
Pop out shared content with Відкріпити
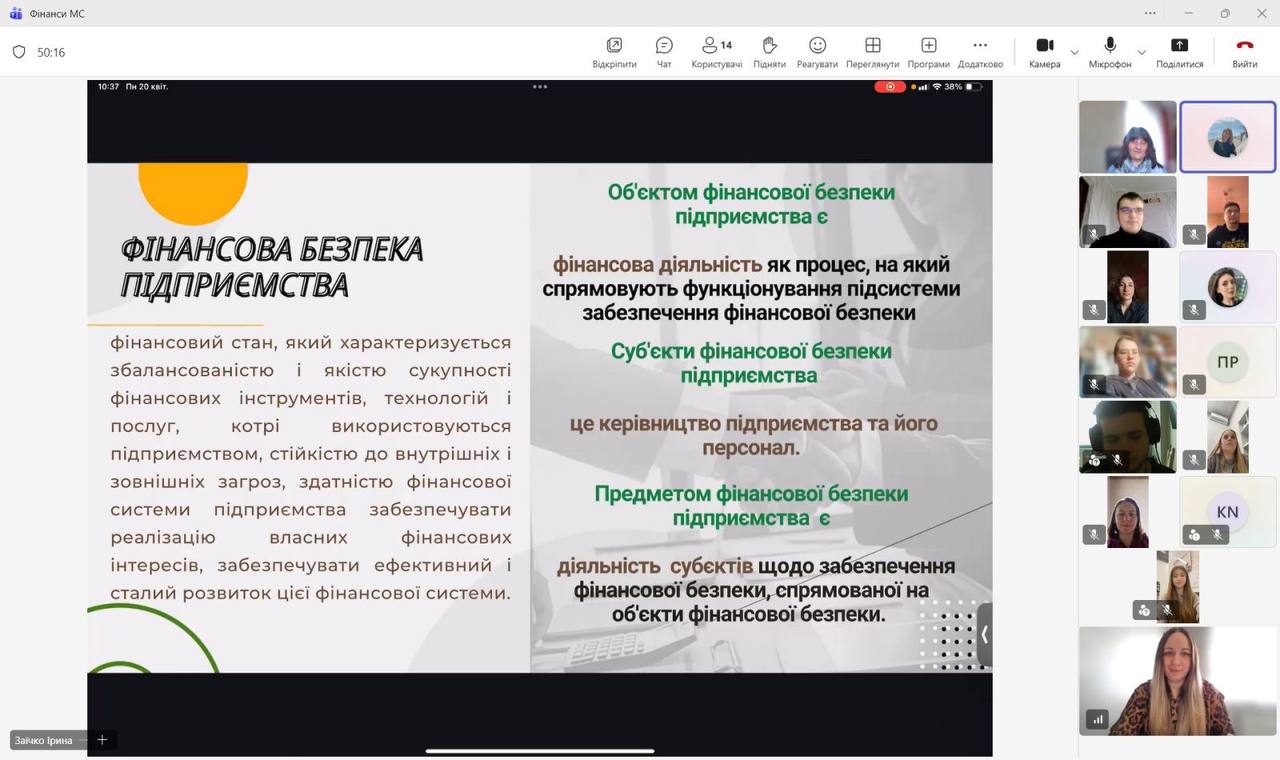pyautogui.click(x=614, y=52)
